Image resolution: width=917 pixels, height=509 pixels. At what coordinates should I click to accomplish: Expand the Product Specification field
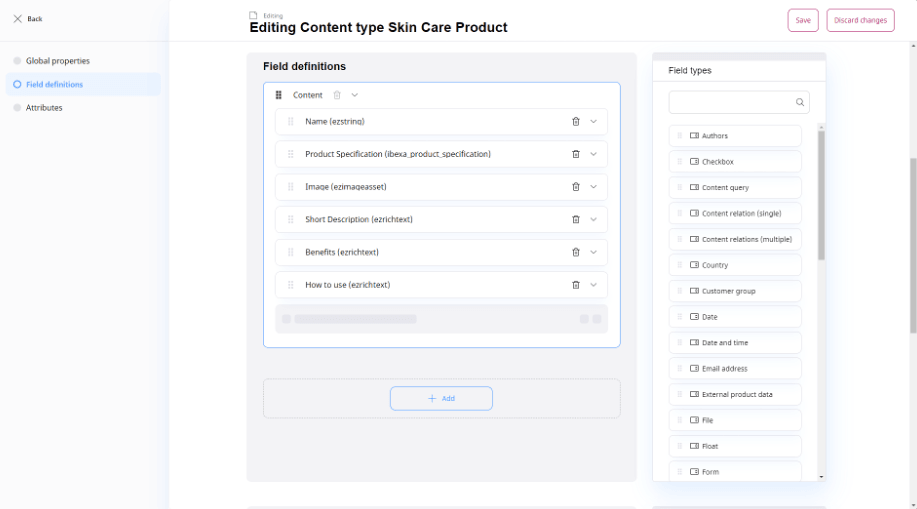[593, 154]
